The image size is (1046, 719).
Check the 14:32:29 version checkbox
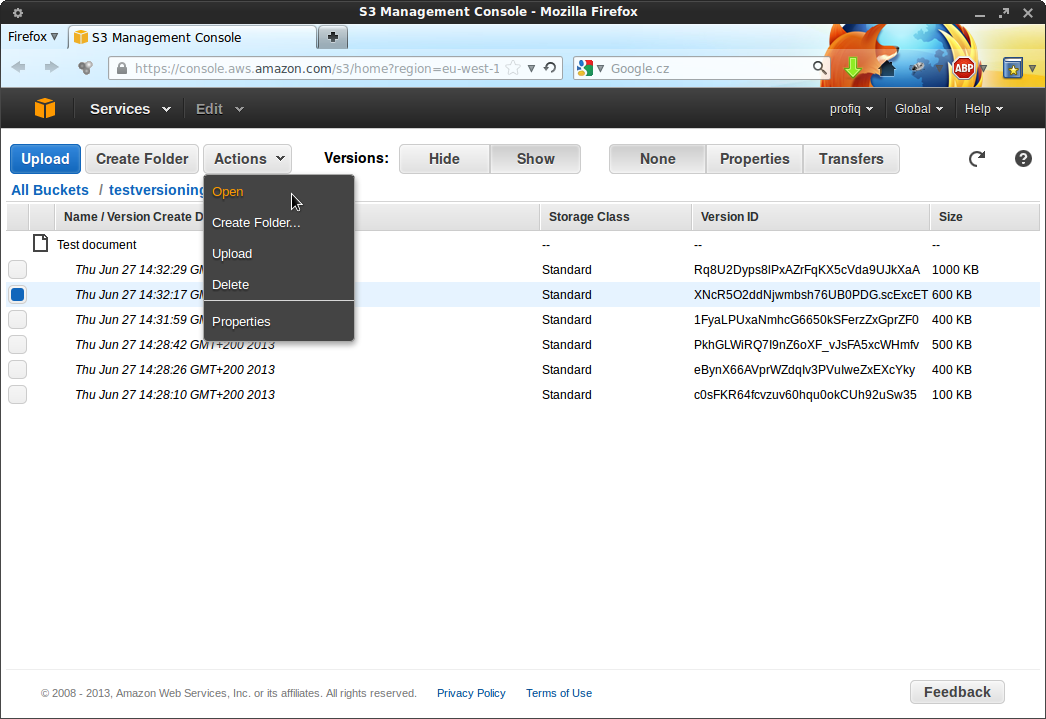pyautogui.click(x=17, y=269)
